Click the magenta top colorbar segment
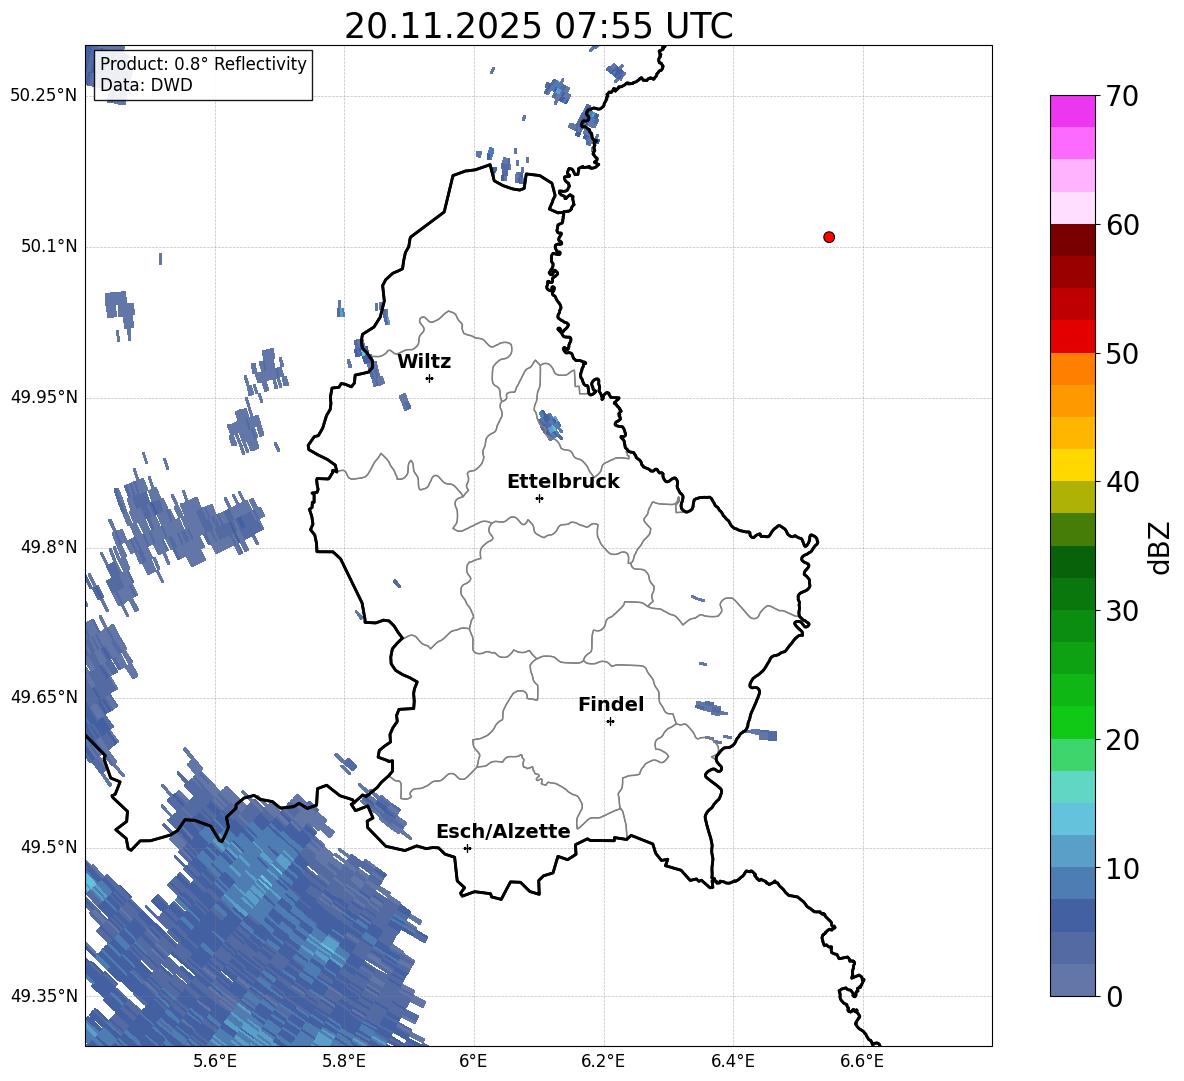The width and height of the screenshot is (1184, 1081). 1072,111
